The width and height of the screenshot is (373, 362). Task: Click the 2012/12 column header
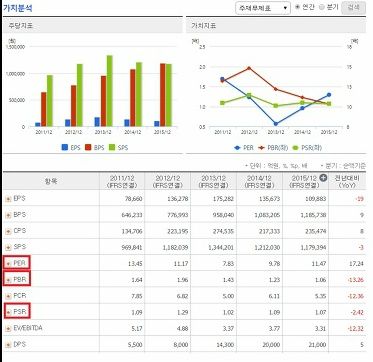click(168, 181)
